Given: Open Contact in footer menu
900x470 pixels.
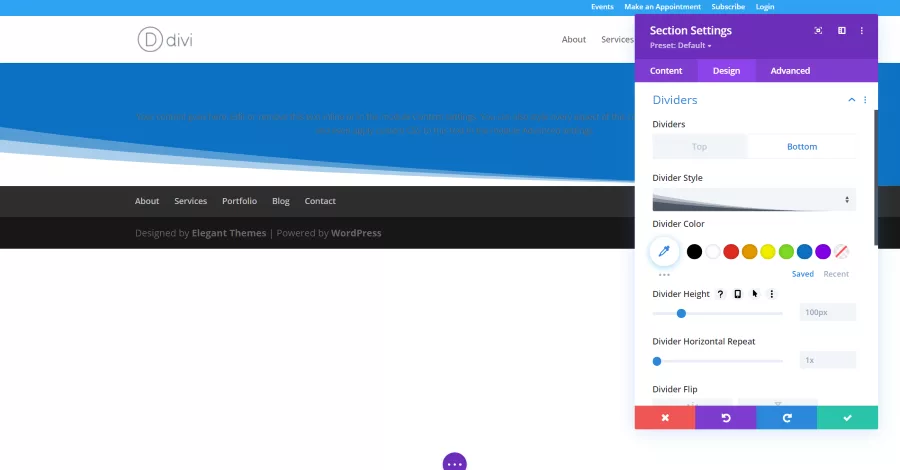Looking at the screenshot, I should click(x=320, y=201).
